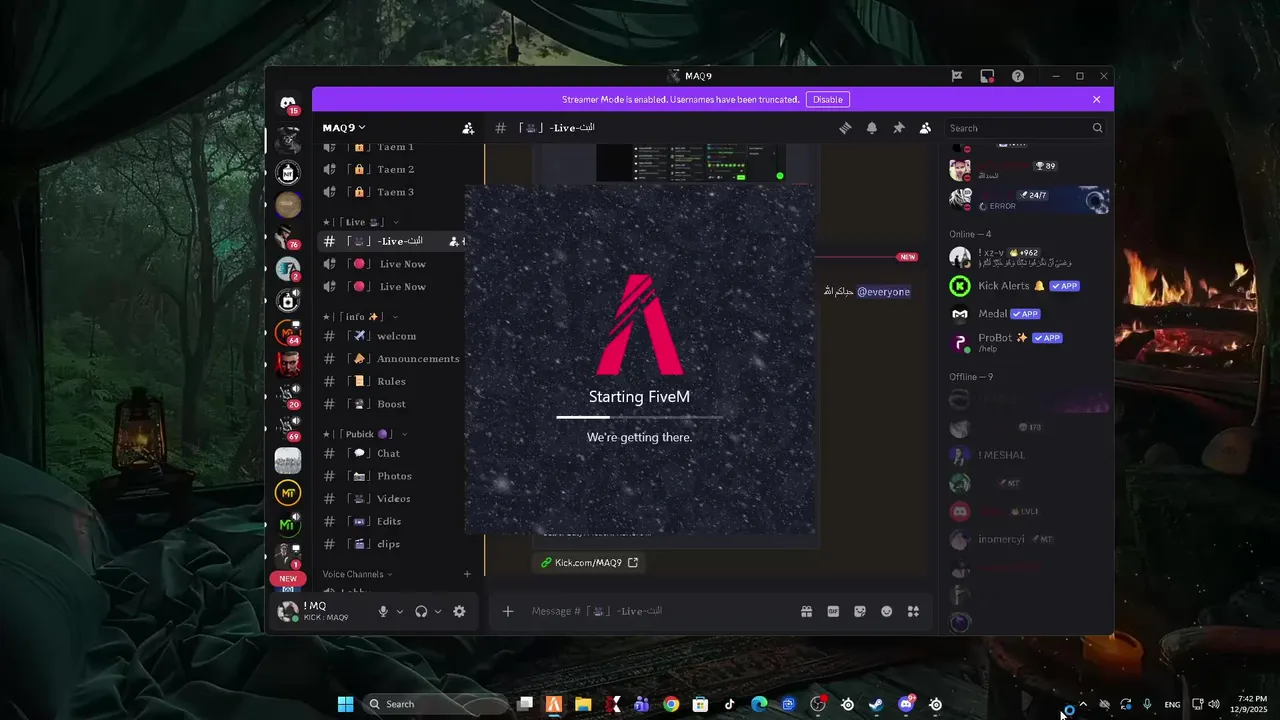Send a gift icon in message bar
Viewport: 1280px width, 720px height.
tap(806, 611)
